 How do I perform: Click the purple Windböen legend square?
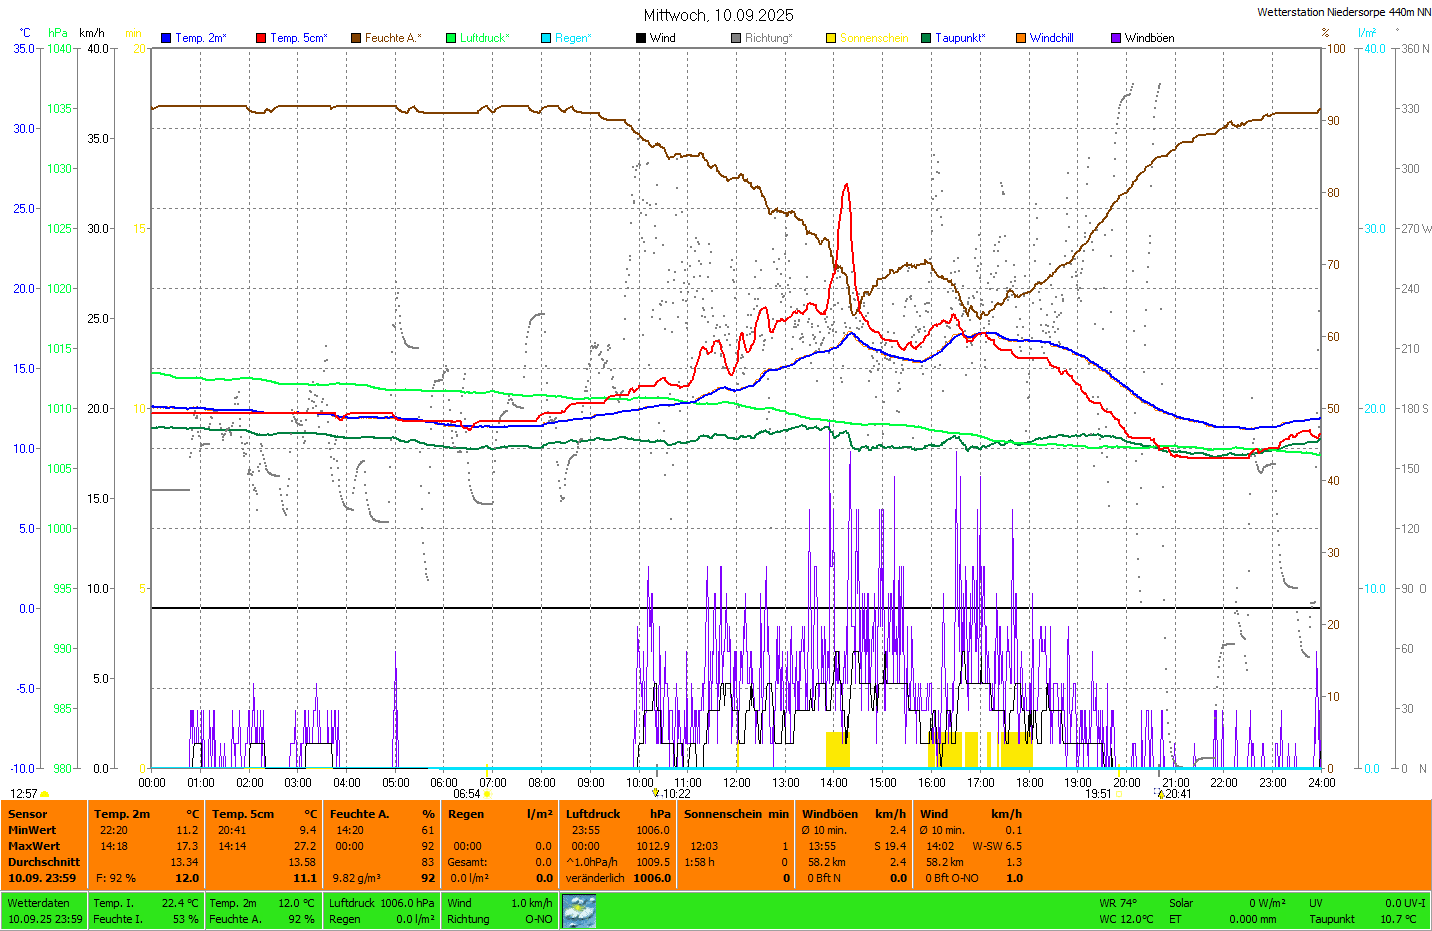pos(1116,38)
